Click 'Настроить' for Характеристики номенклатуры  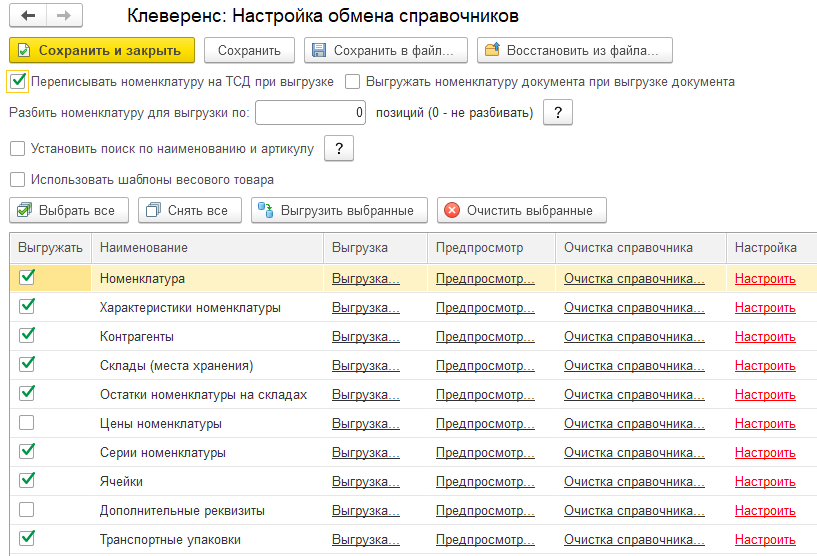coord(765,308)
